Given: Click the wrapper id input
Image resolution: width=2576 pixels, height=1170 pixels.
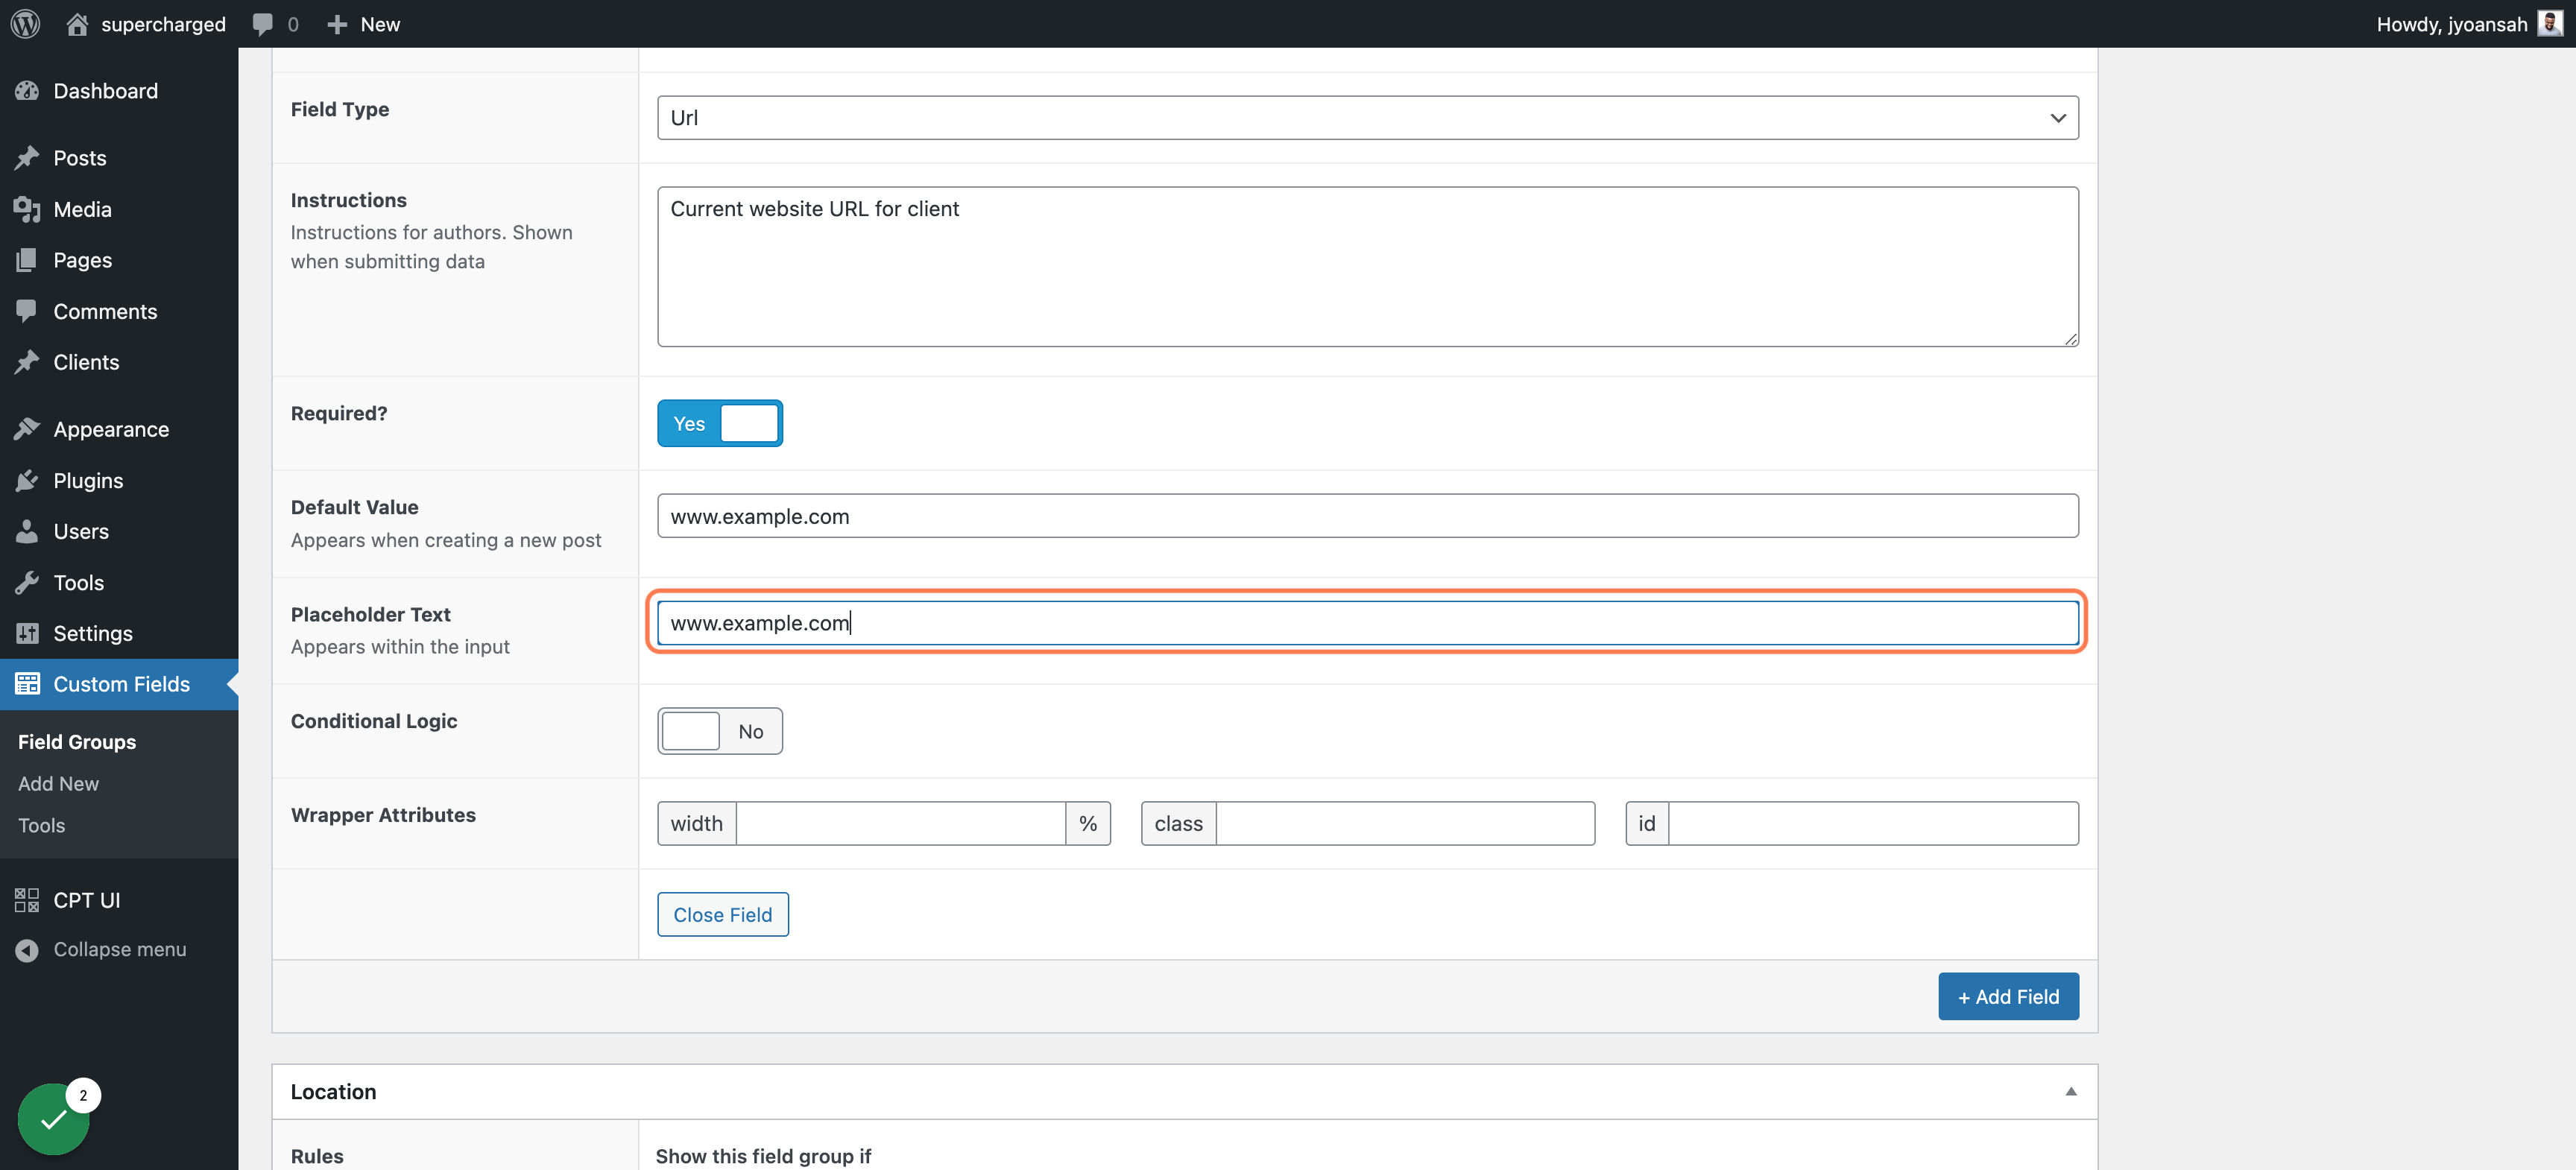Looking at the screenshot, I should pos(1873,824).
